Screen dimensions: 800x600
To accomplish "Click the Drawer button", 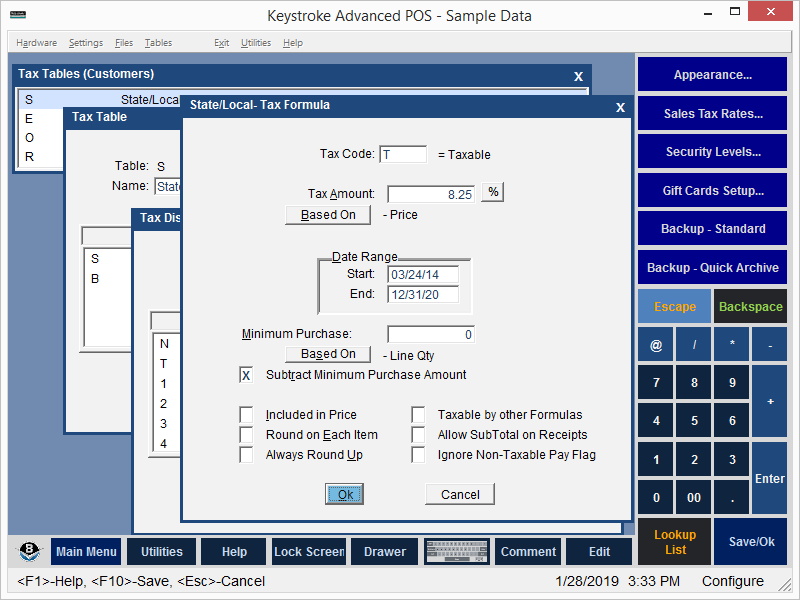I will [385, 552].
